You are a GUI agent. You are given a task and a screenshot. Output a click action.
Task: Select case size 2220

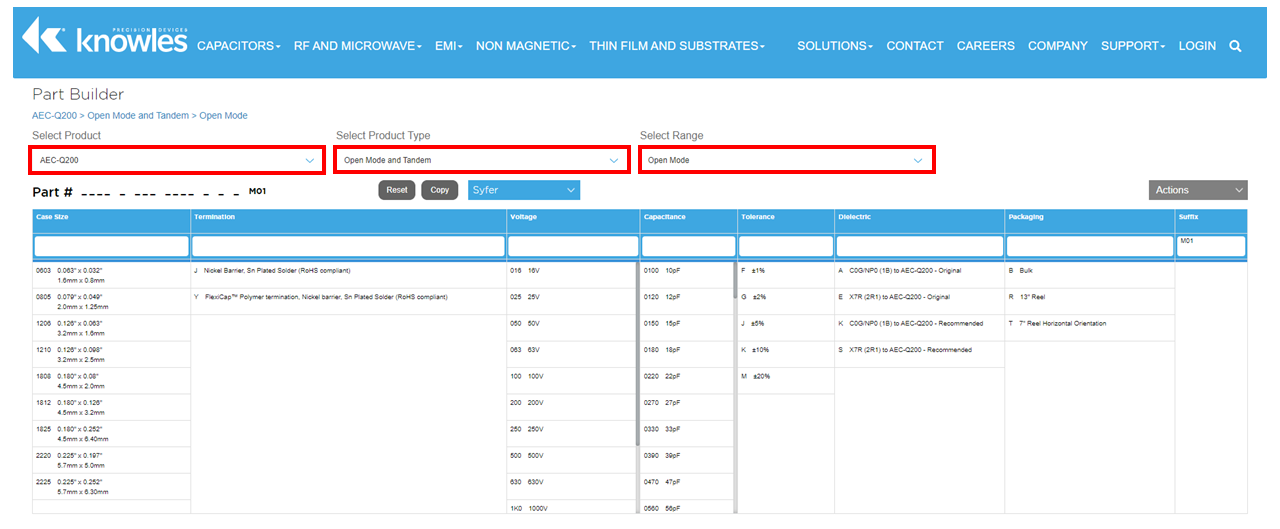coord(111,460)
